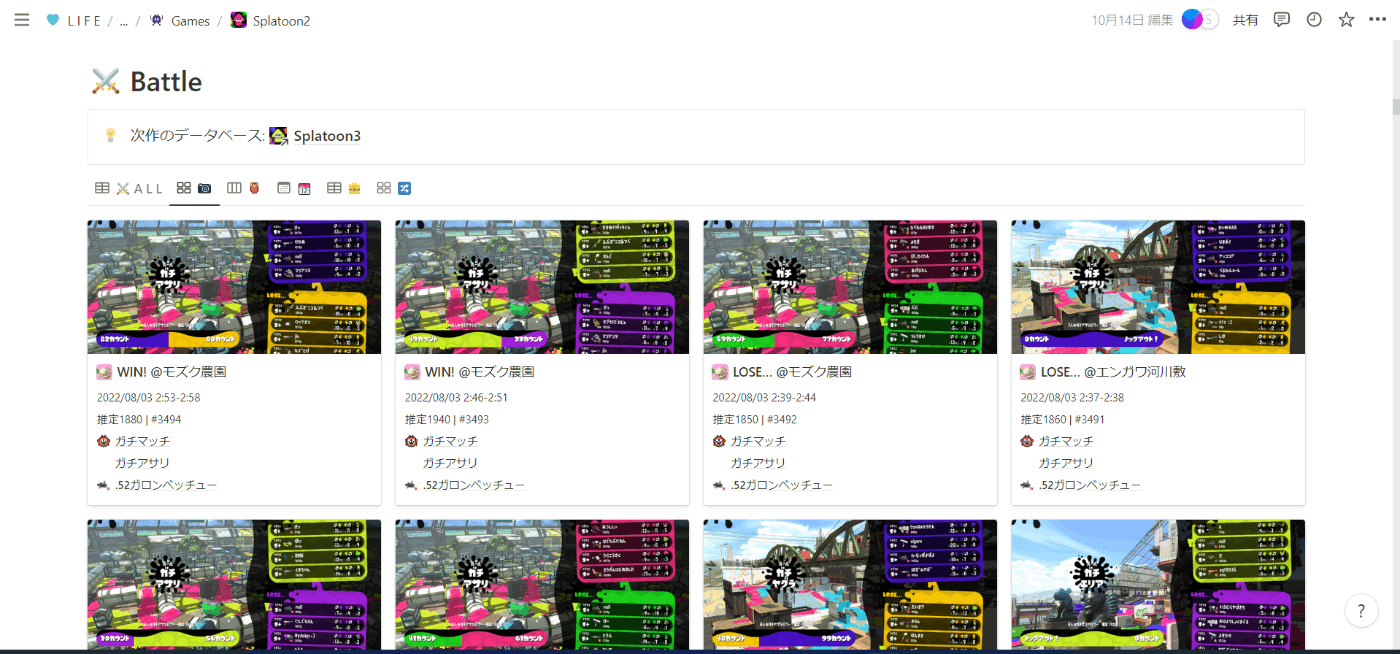The height and width of the screenshot is (654, 1400).
Task: Click the ガチマッチ mode icon in card #3494
Action: pyautogui.click(x=103, y=441)
